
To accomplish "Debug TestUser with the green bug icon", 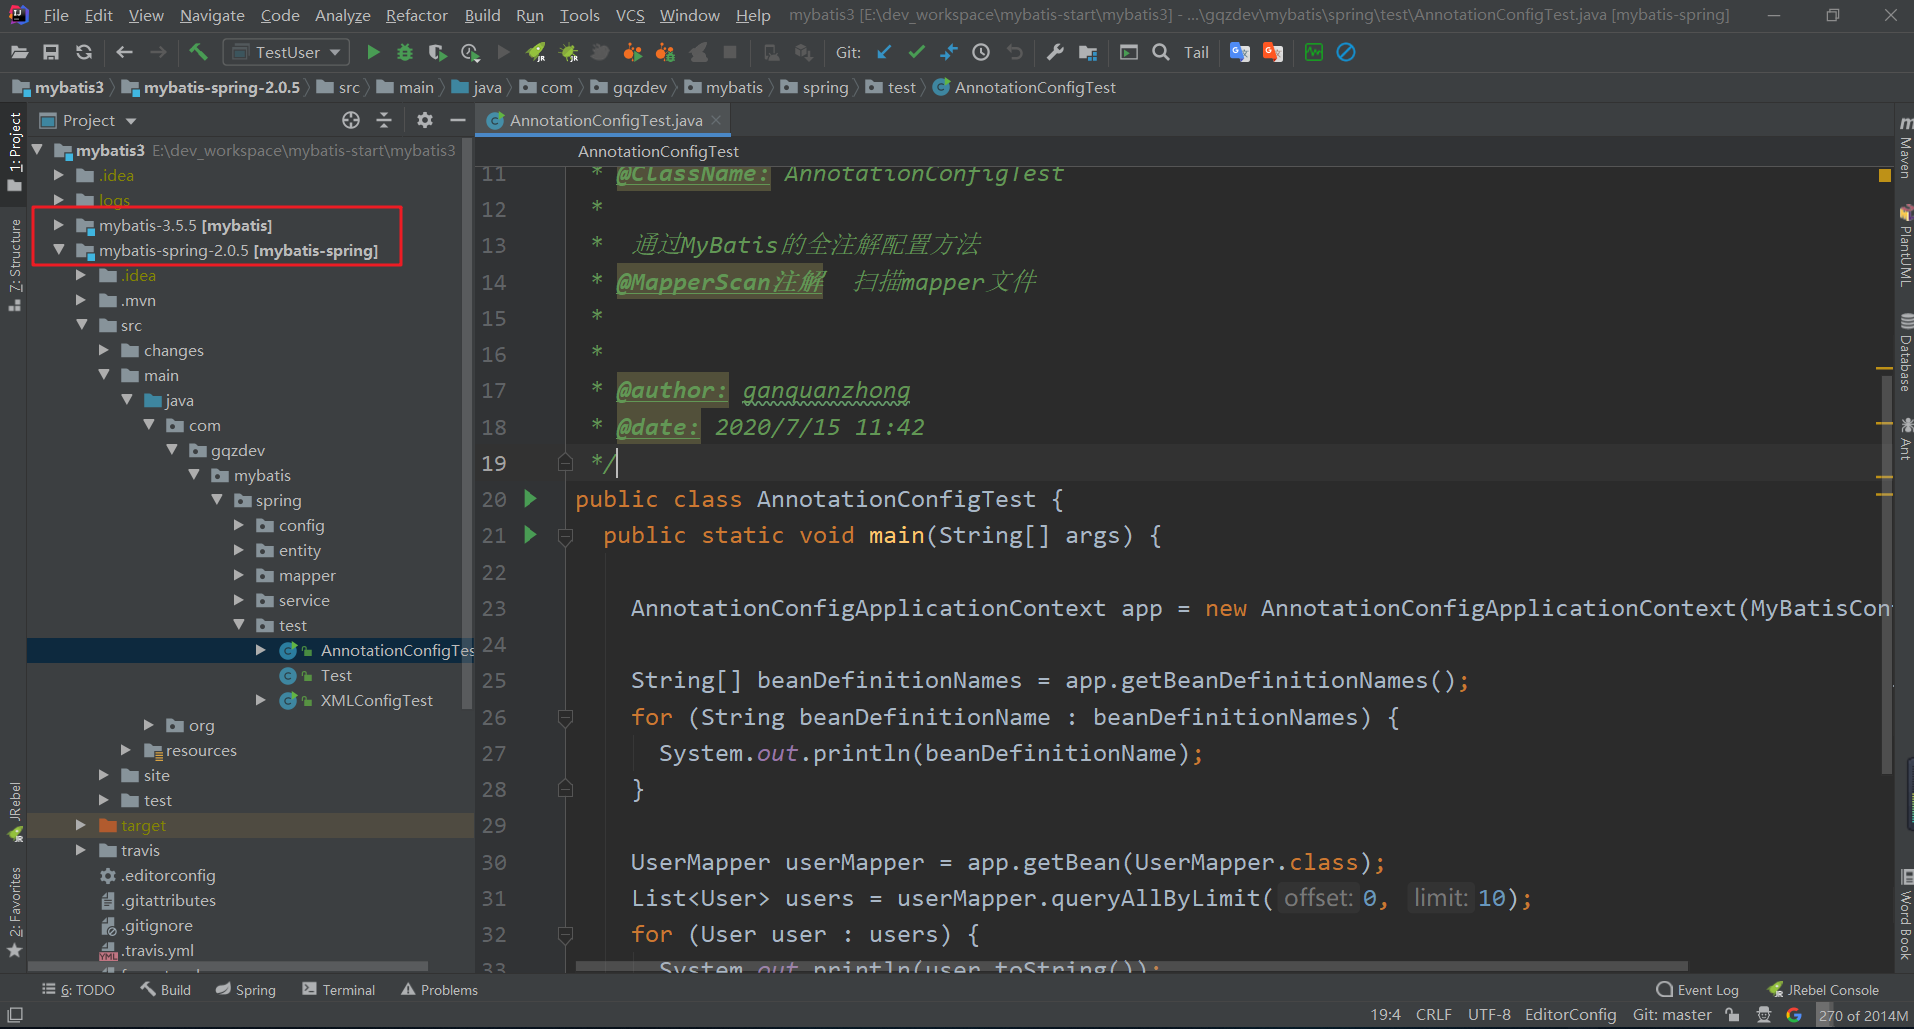I will pyautogui.click(x=405, y=52).
